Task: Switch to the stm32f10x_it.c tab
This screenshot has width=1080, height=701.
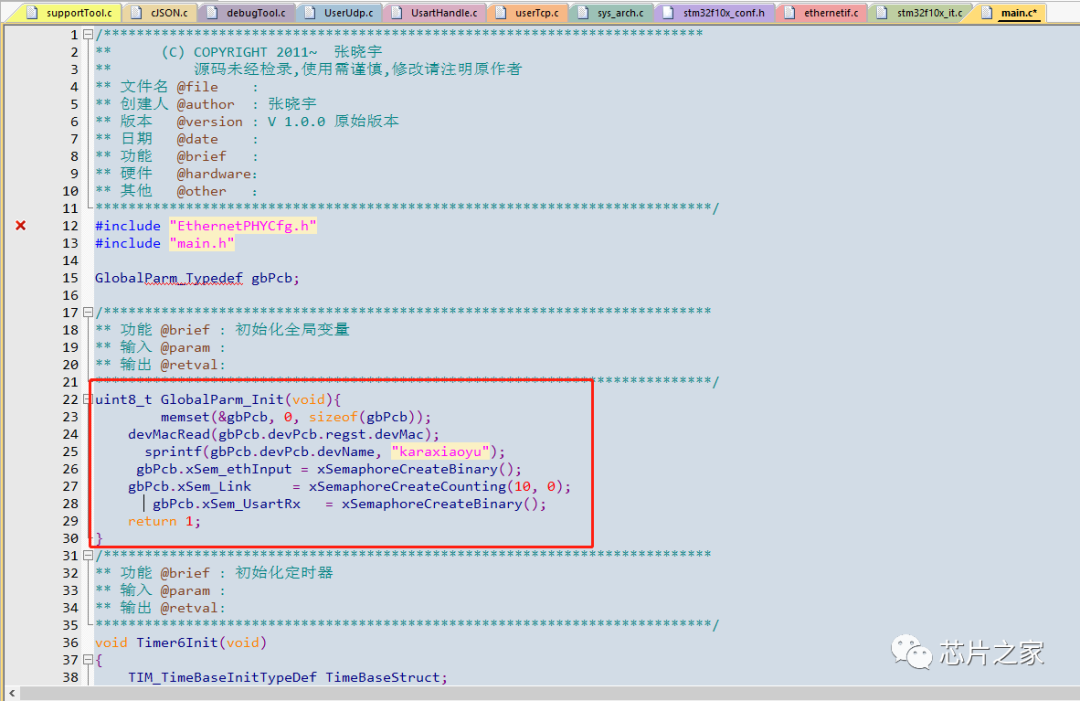Action: [921, 12]
